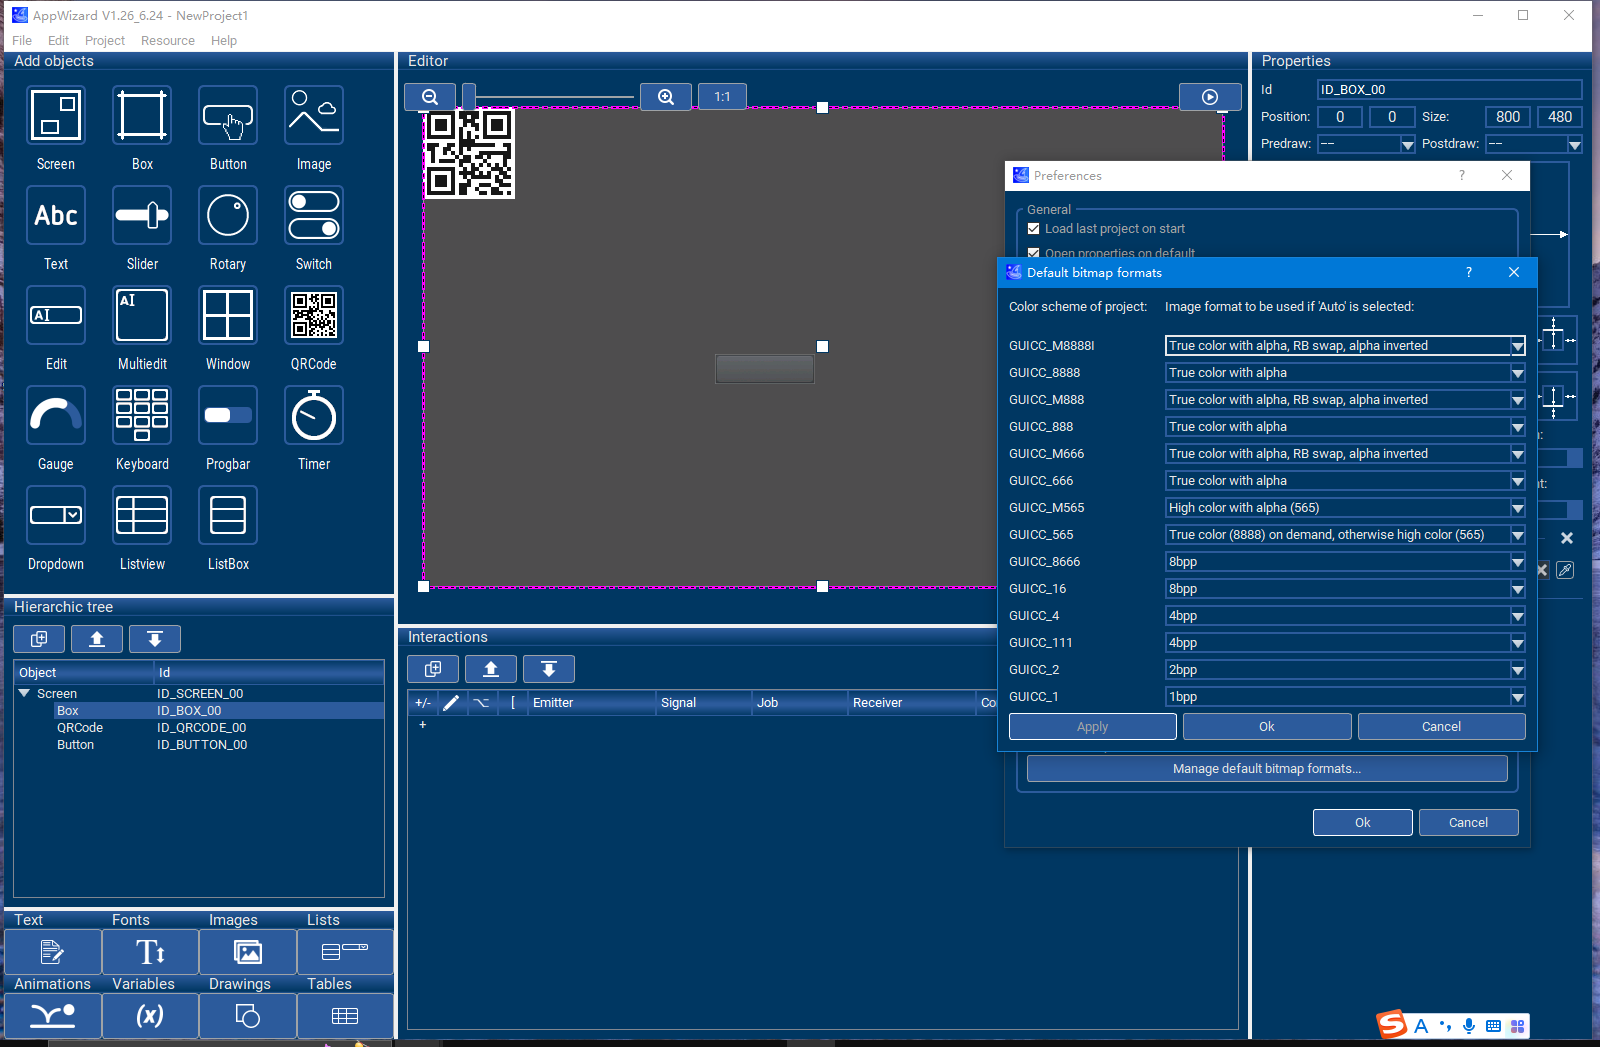Select the Rotary object icon
Screen dimensions: 1600x1047
point(227,216)
